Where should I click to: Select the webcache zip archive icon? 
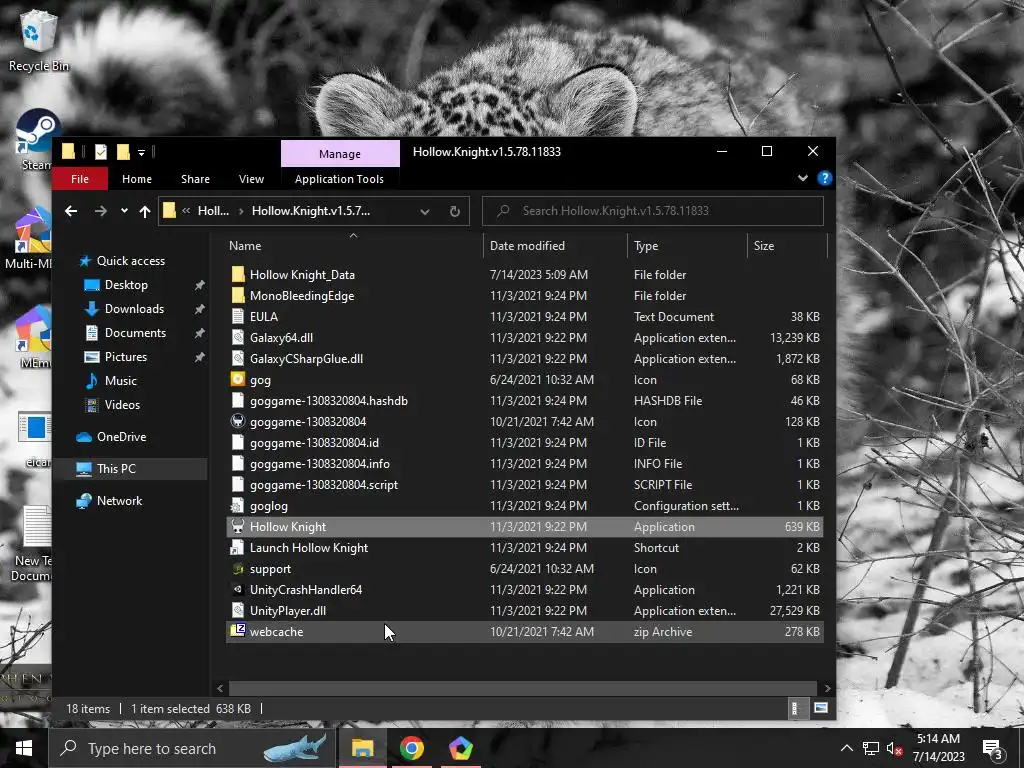[238, 632]
